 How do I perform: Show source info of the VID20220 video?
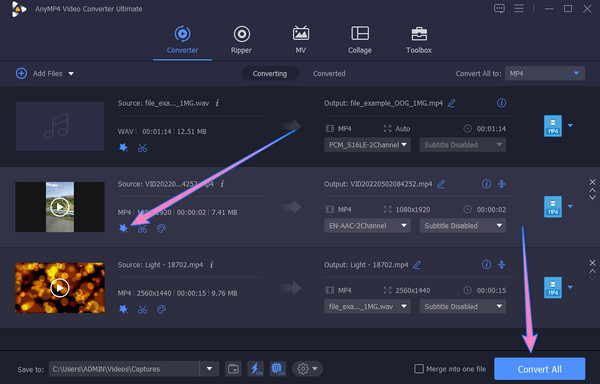pyautogui.click(x=222, y=184)
